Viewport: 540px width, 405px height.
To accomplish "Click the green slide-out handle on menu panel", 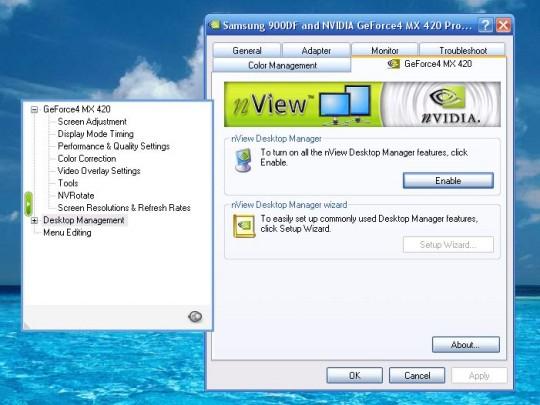I will [28, 204].
